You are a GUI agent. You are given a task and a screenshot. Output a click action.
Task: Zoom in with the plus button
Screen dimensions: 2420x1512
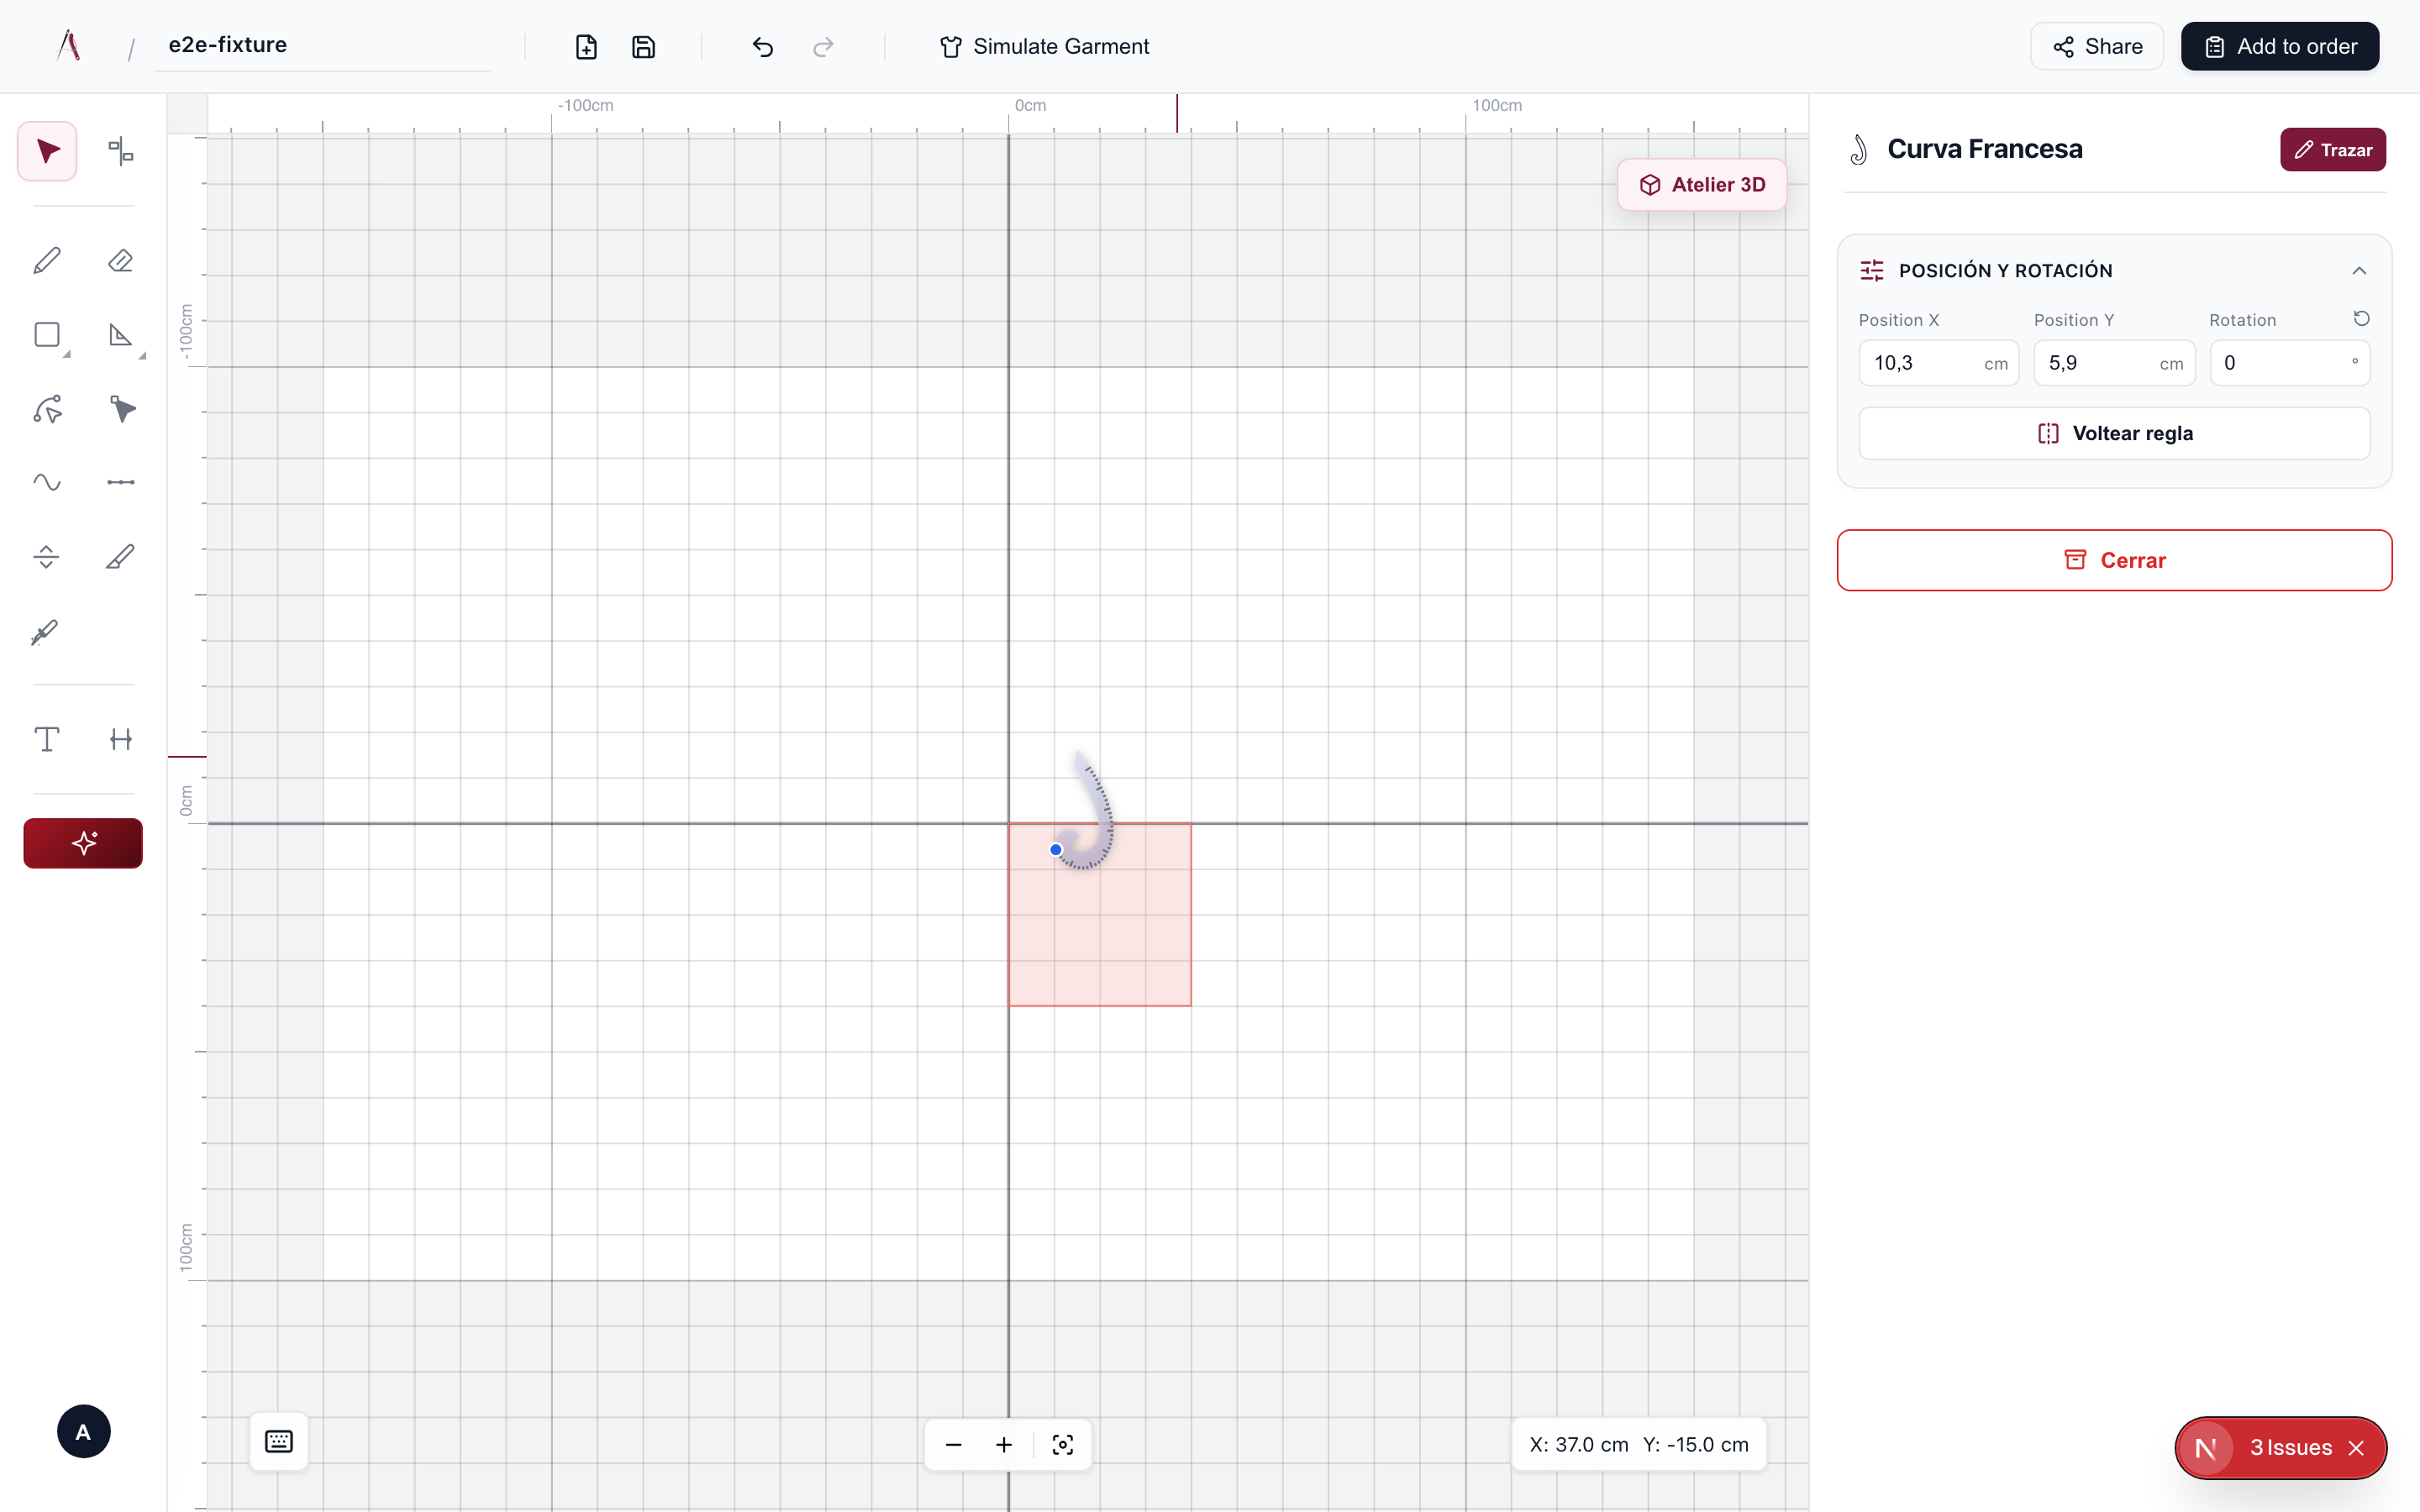[1004, 1444]
